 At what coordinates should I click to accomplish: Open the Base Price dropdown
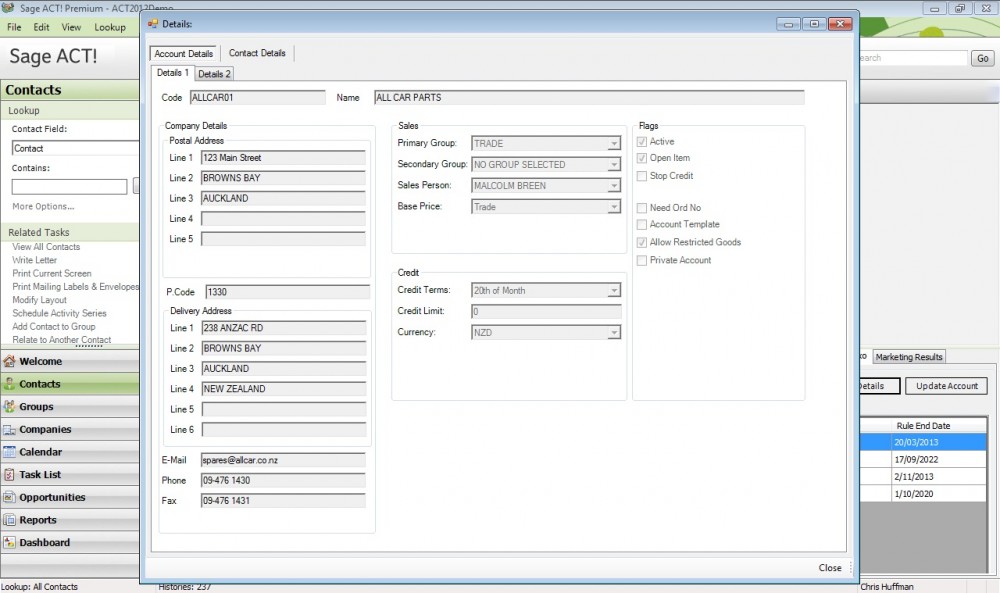coord(614,207)
